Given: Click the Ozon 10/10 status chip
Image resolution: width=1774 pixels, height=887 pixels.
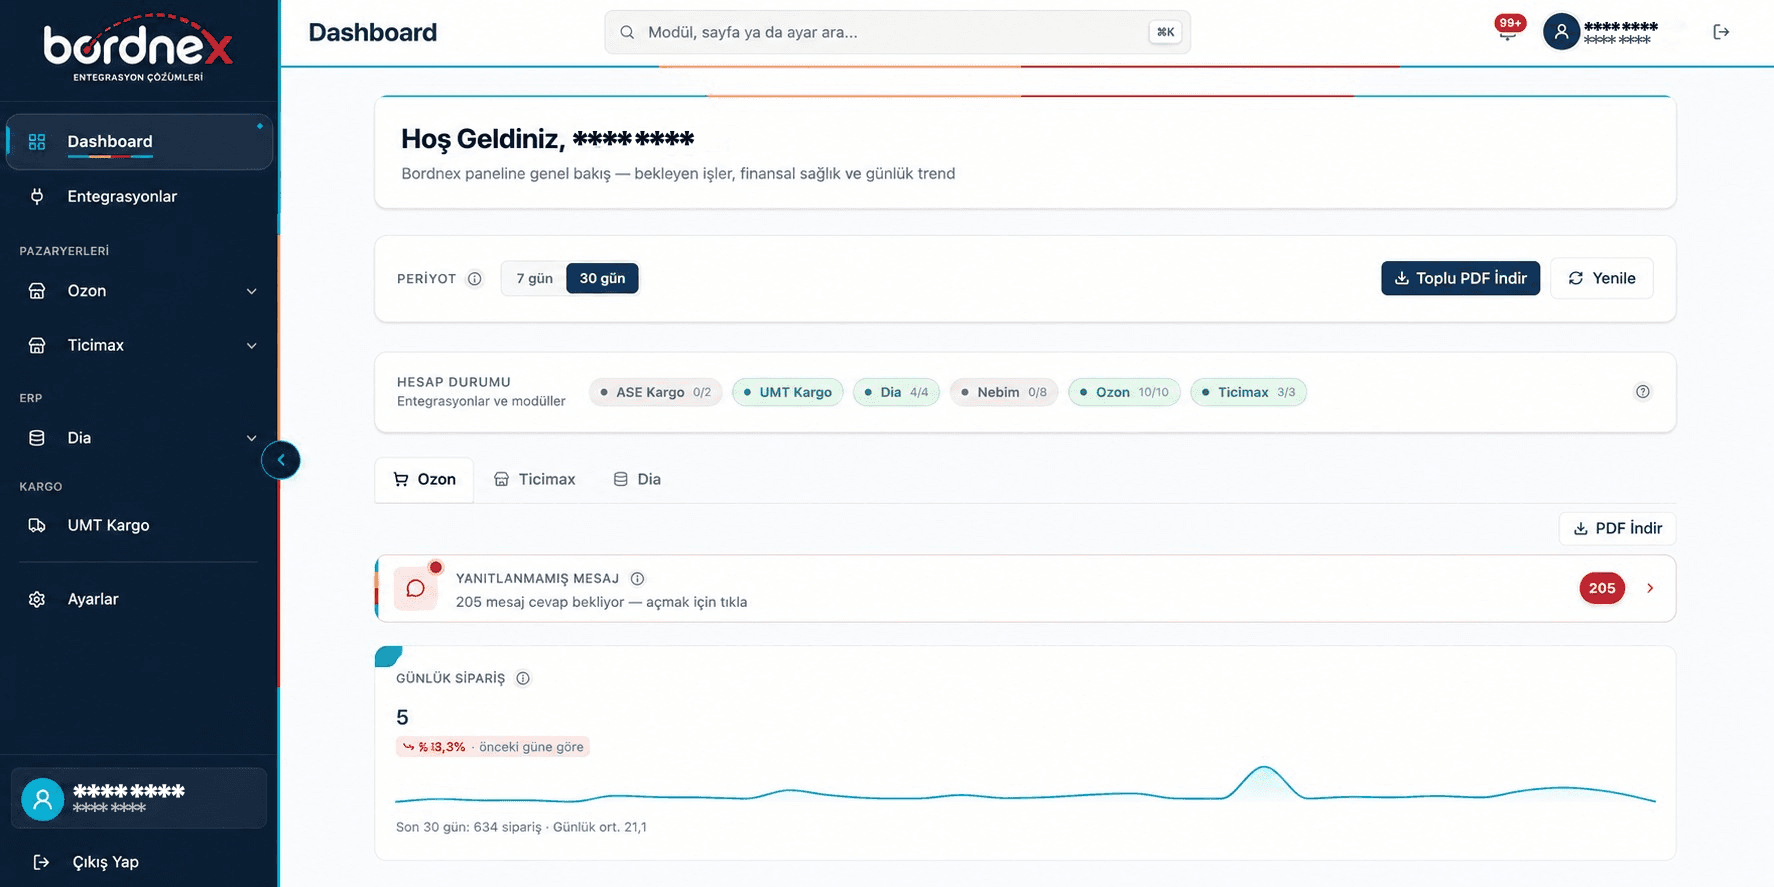Looking at the screenshot, I should coord(1124,392).
